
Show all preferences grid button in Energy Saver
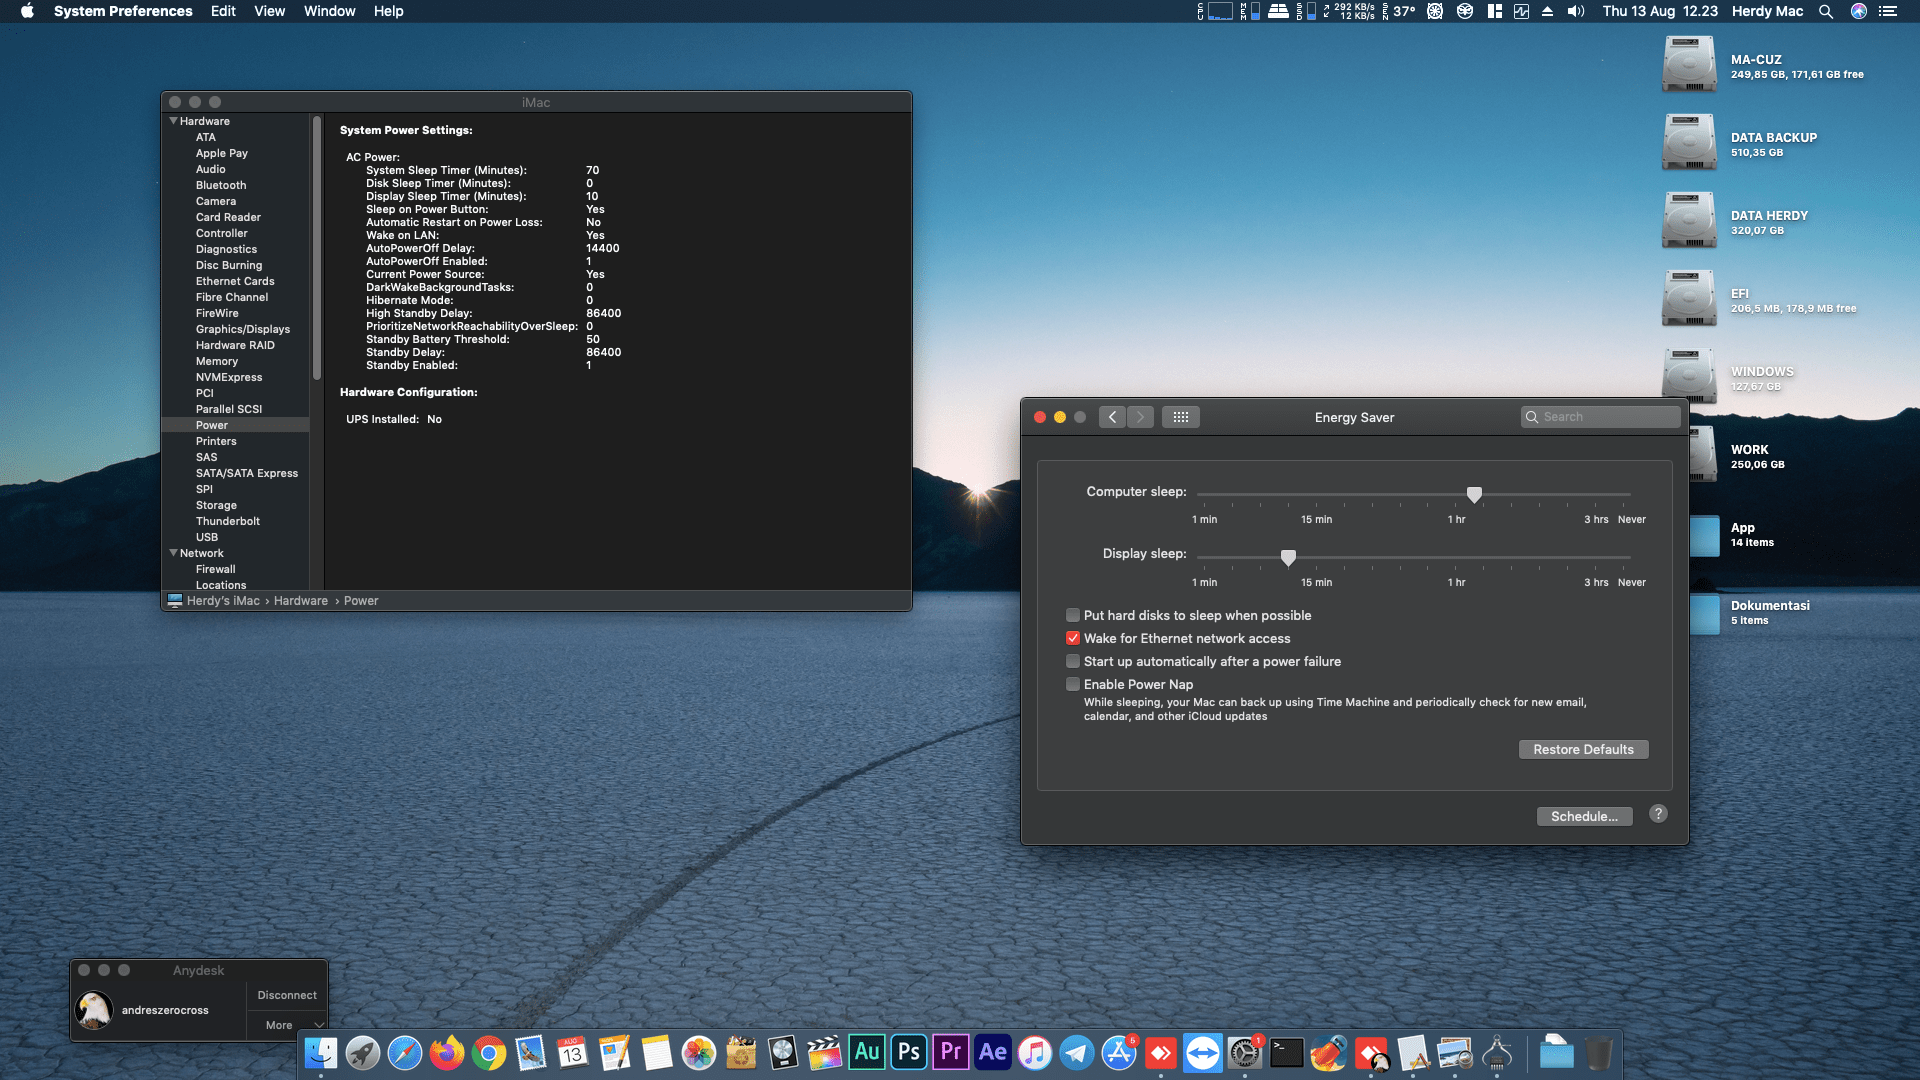tap(1181, 417)
